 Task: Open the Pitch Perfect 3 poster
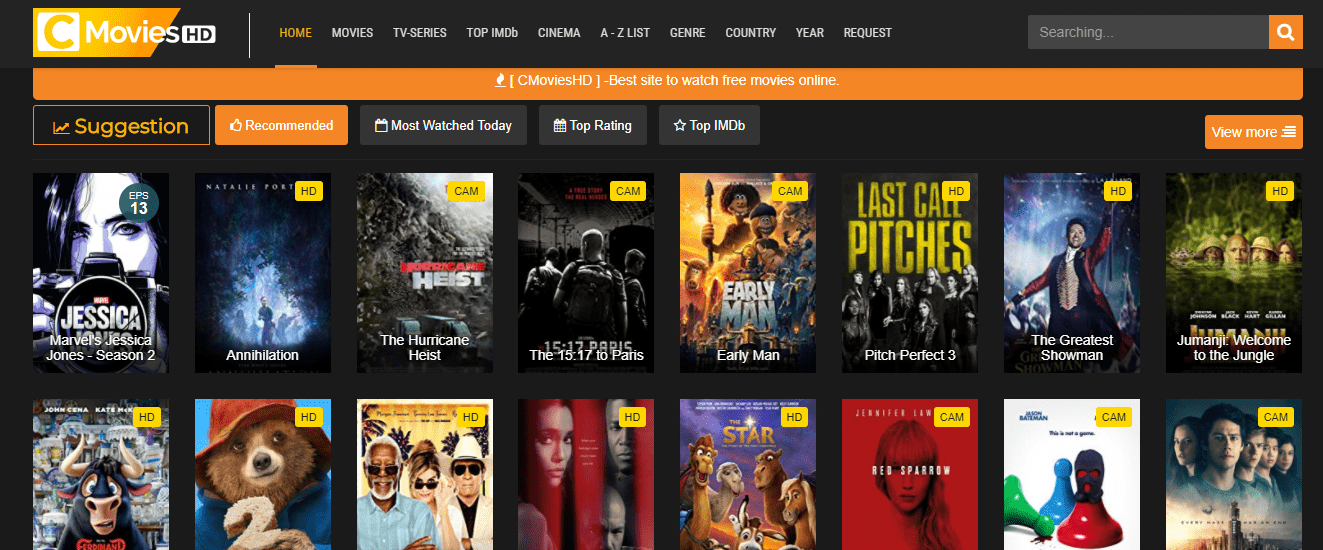tap(910, 273)
